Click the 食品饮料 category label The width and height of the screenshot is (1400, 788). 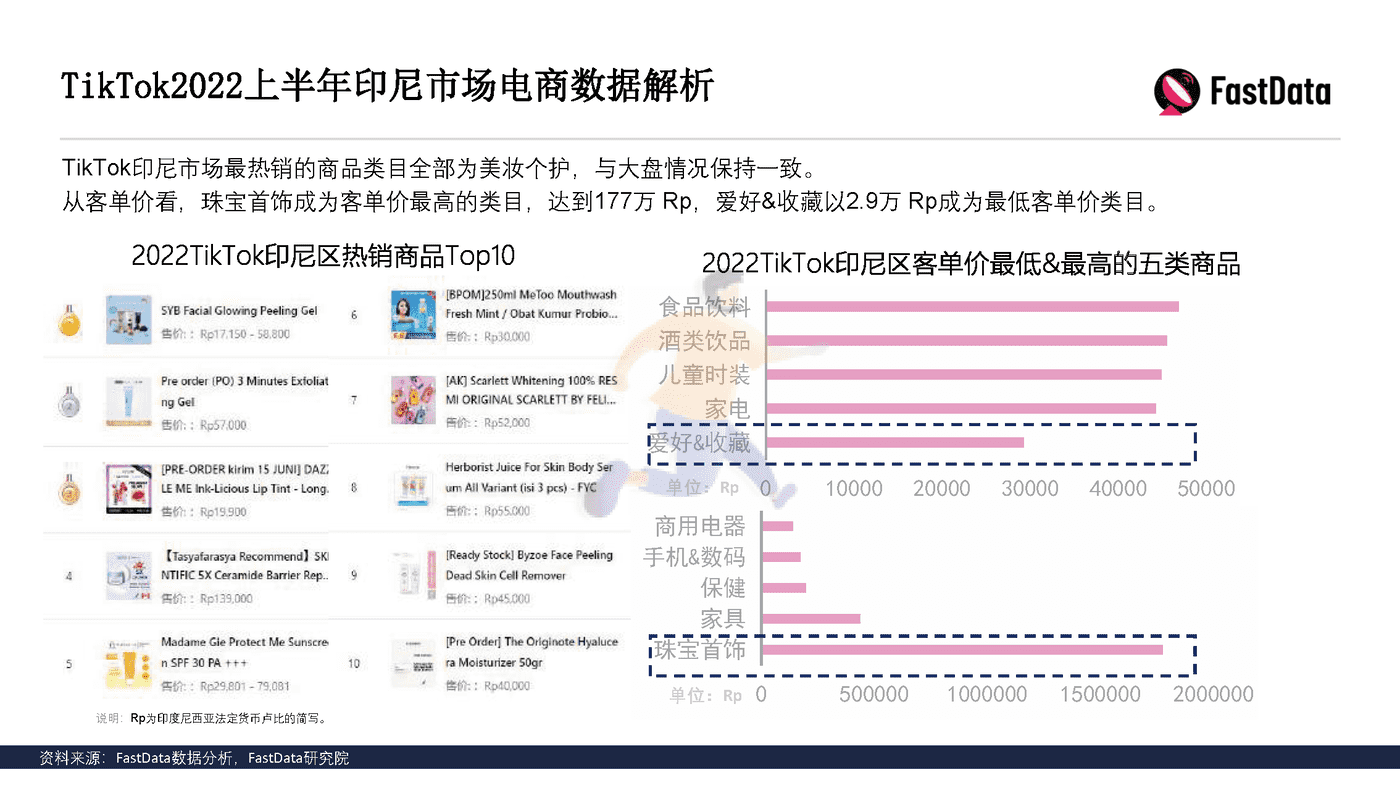705,306
